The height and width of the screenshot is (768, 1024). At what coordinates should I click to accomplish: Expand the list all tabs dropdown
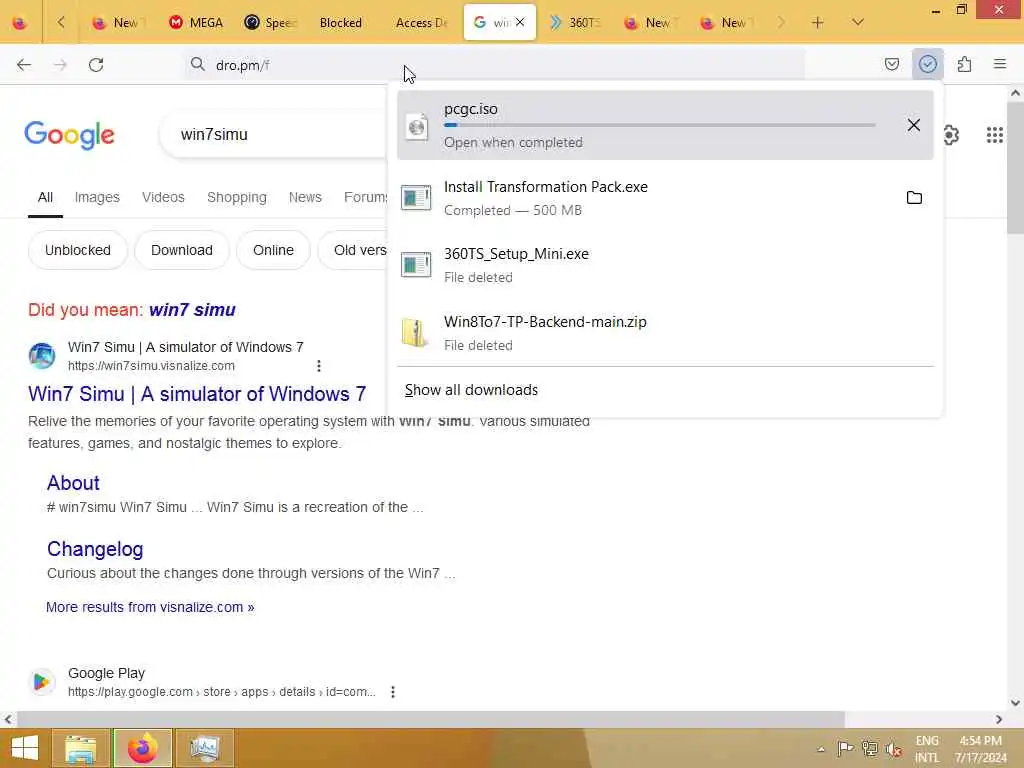(858, 23)
